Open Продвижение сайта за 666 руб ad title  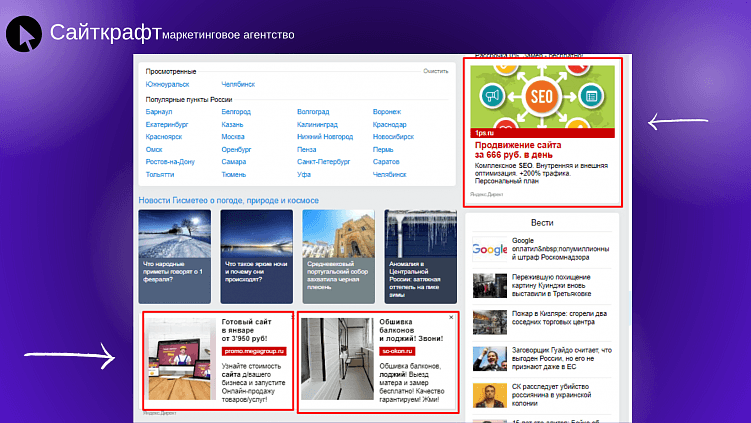point(518,150)
